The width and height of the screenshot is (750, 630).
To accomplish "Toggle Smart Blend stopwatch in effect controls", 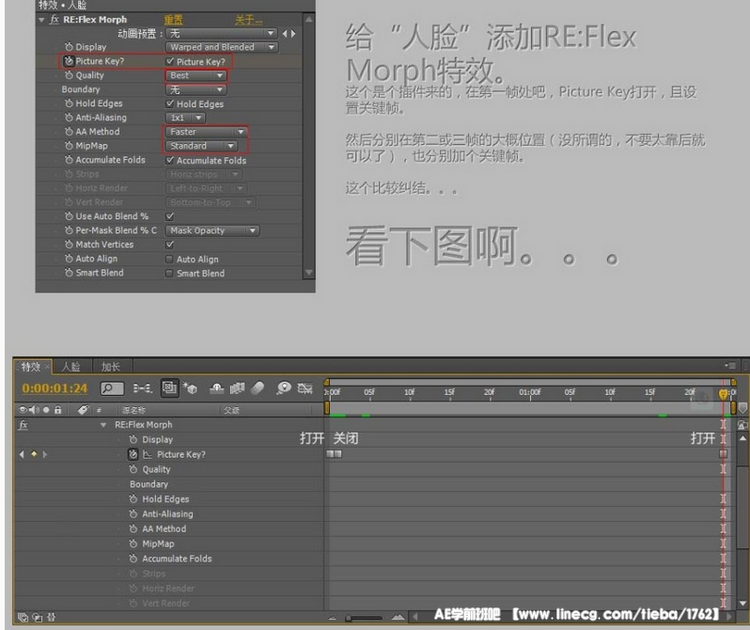I will click(68, 272).
